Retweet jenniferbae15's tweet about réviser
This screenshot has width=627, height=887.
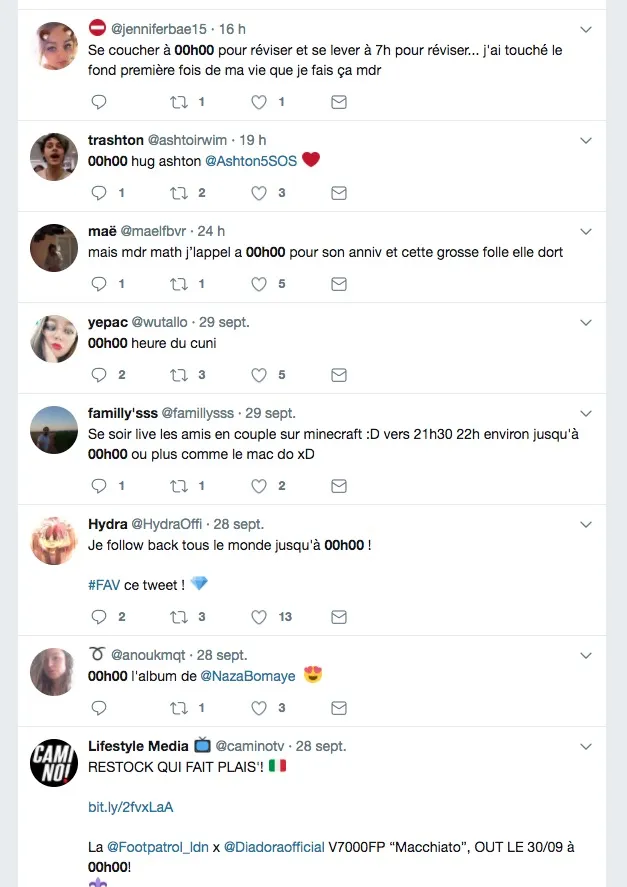click(x=180, y=102)
